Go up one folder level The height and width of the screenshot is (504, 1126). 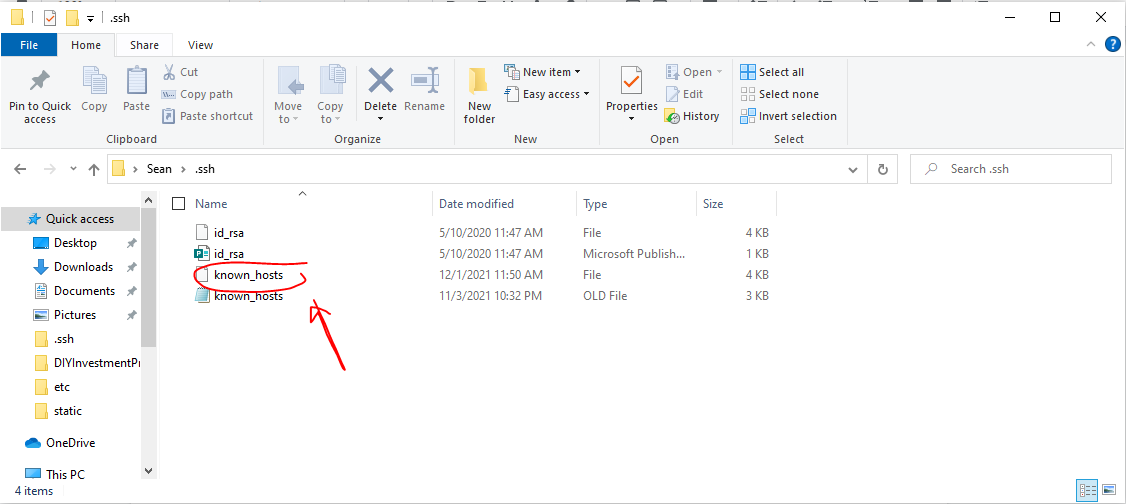93,169
